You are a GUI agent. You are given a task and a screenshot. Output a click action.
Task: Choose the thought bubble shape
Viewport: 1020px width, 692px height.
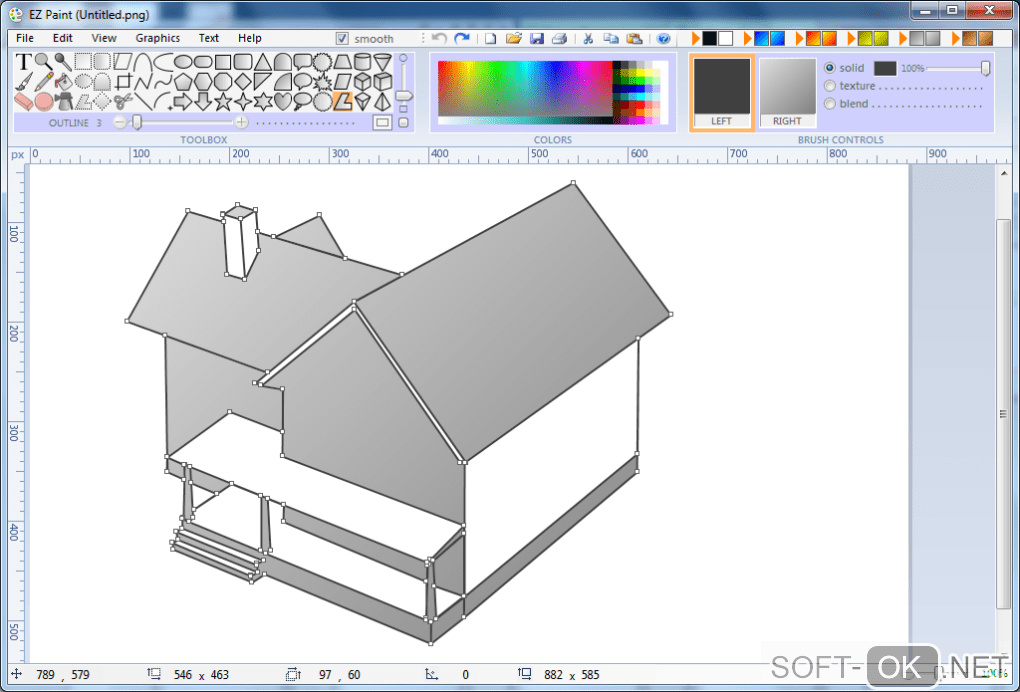pyautogui.click(x=302, y=101)
